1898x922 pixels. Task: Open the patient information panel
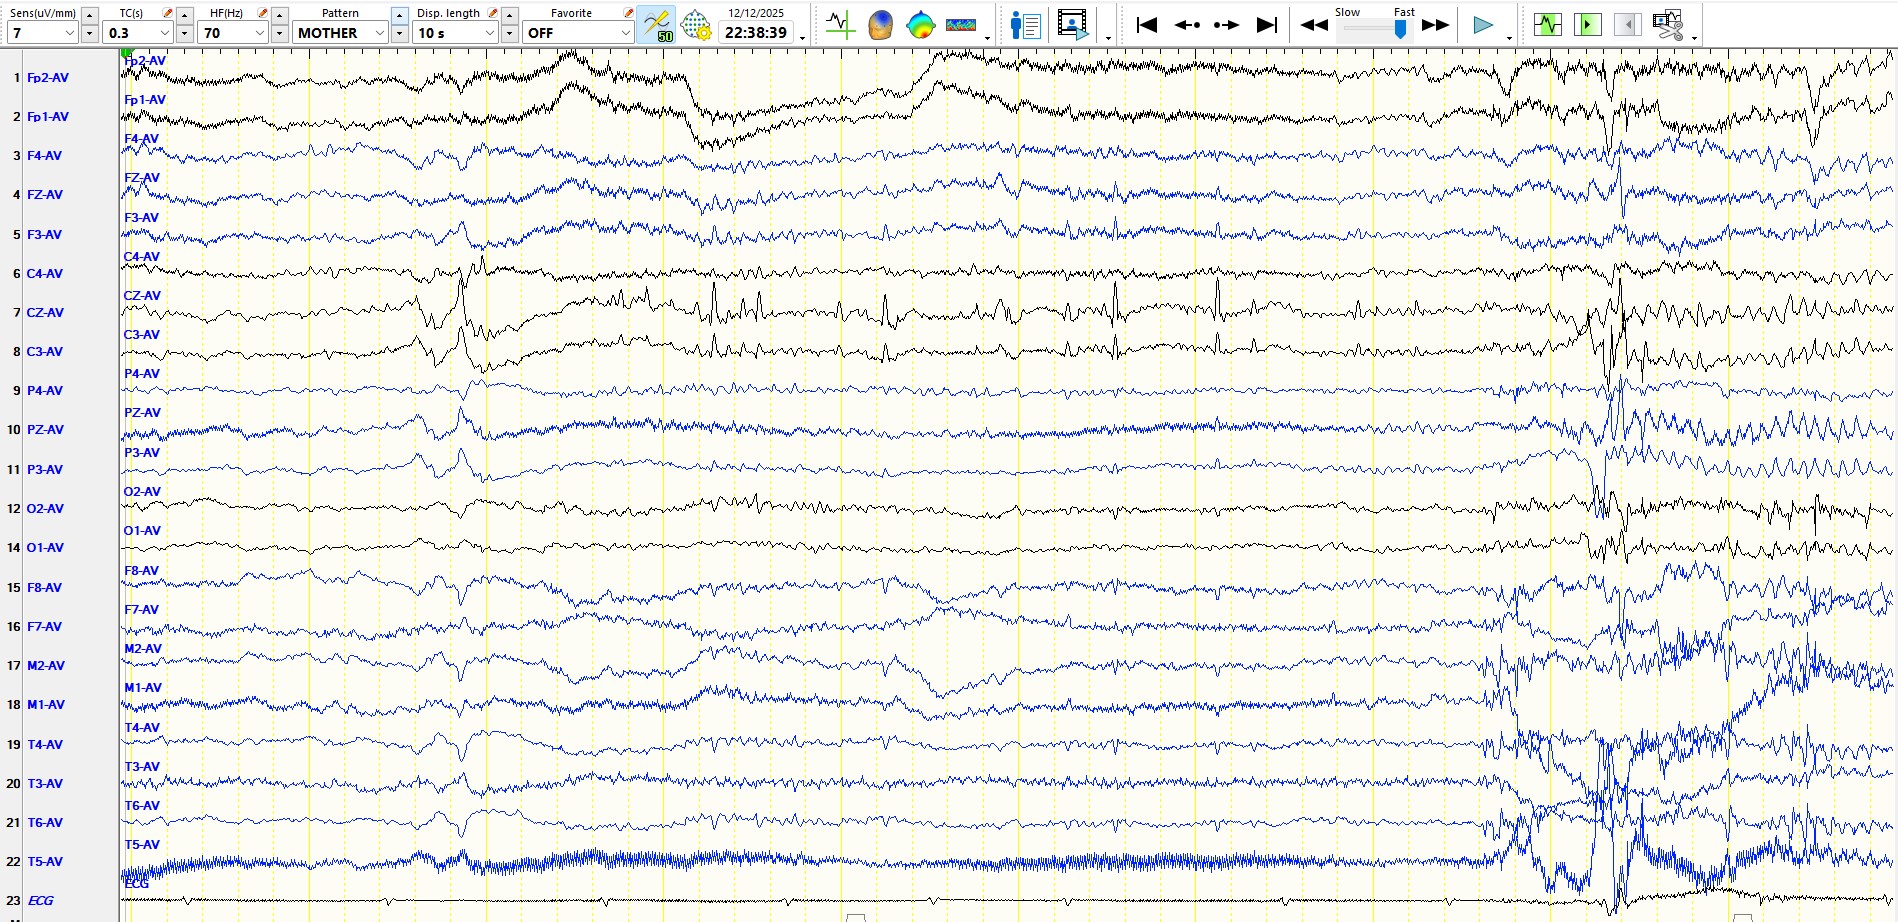[x=1026, y=25]
